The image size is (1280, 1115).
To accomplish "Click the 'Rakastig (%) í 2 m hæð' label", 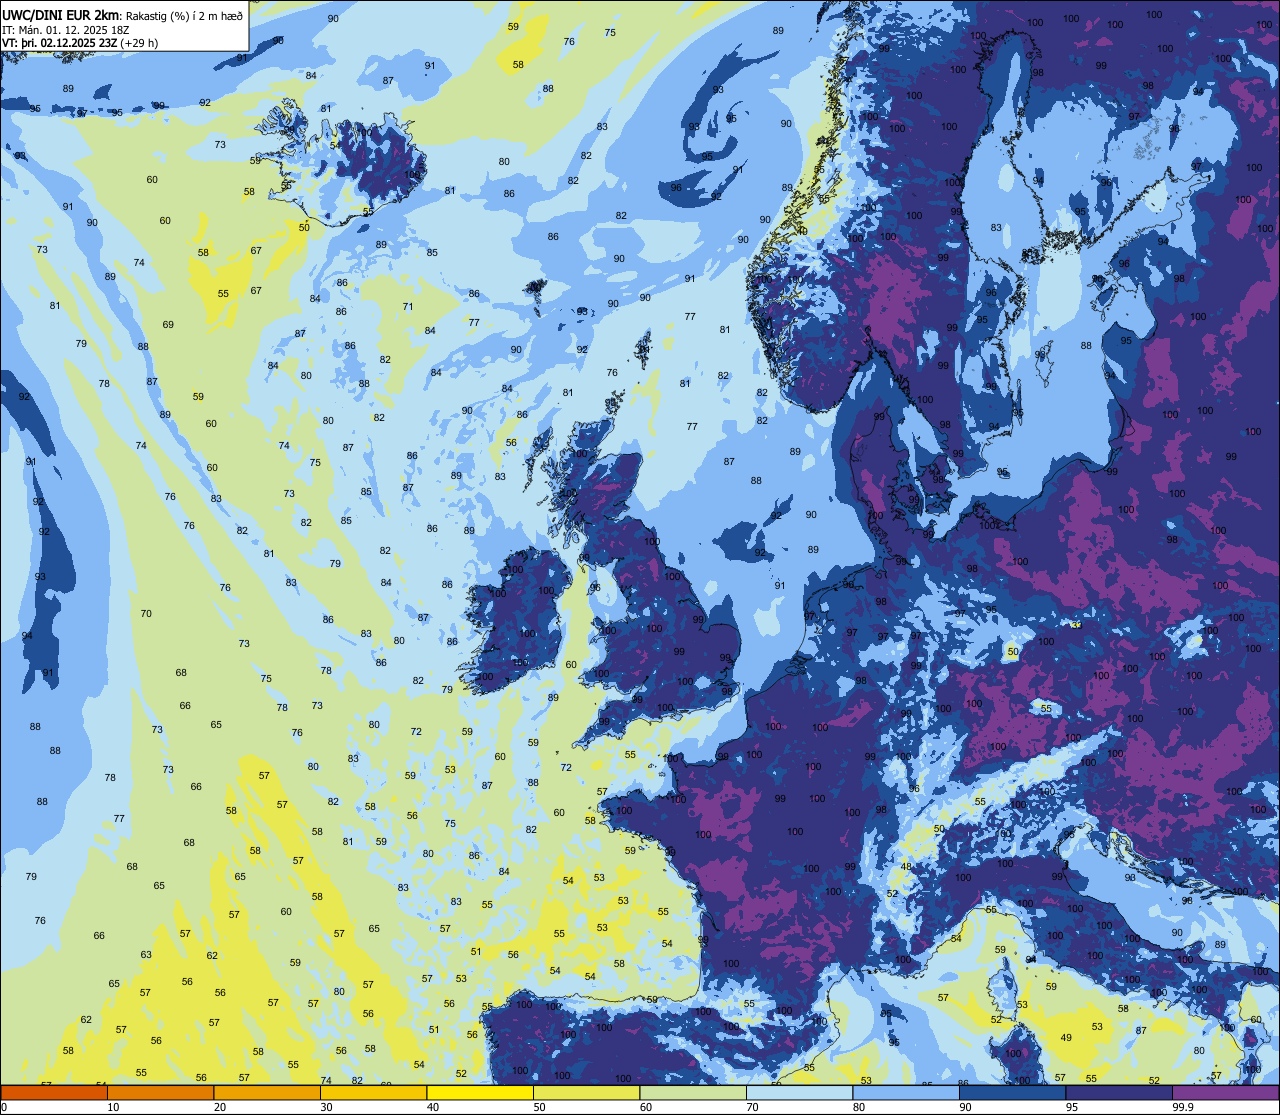I will point(184,14).
